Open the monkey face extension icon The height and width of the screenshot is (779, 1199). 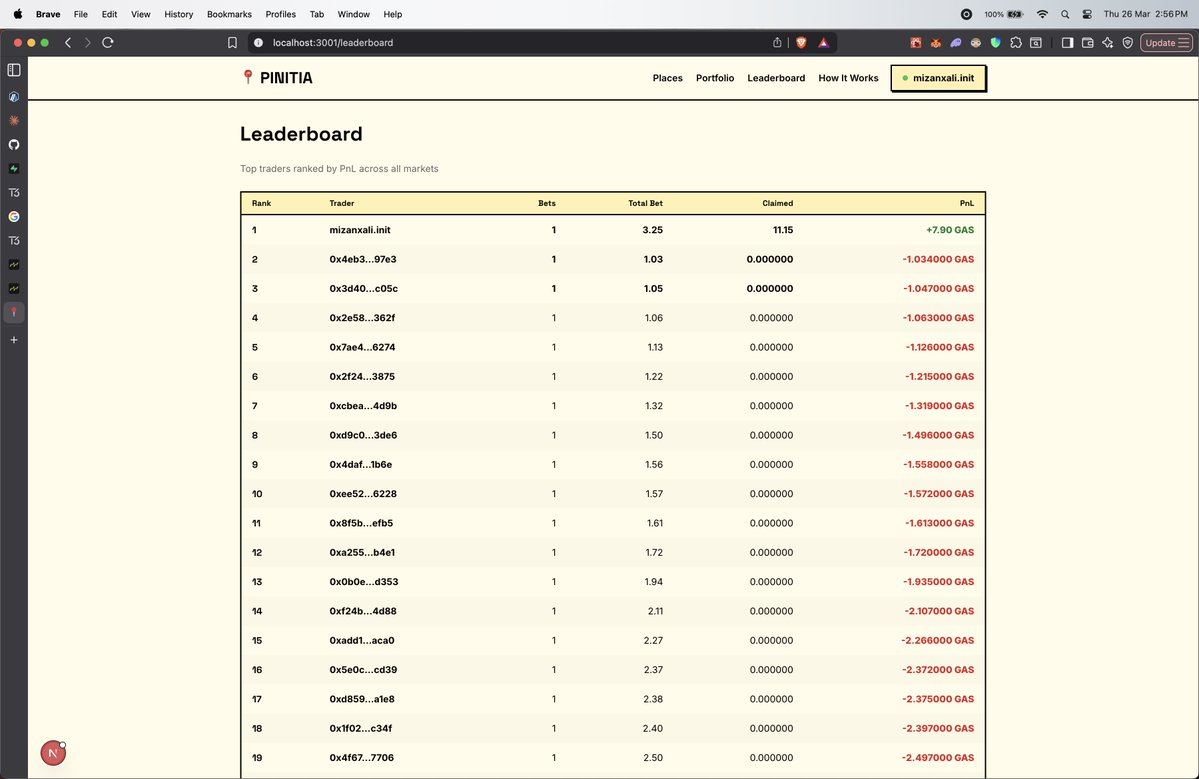tap(976, 43)
